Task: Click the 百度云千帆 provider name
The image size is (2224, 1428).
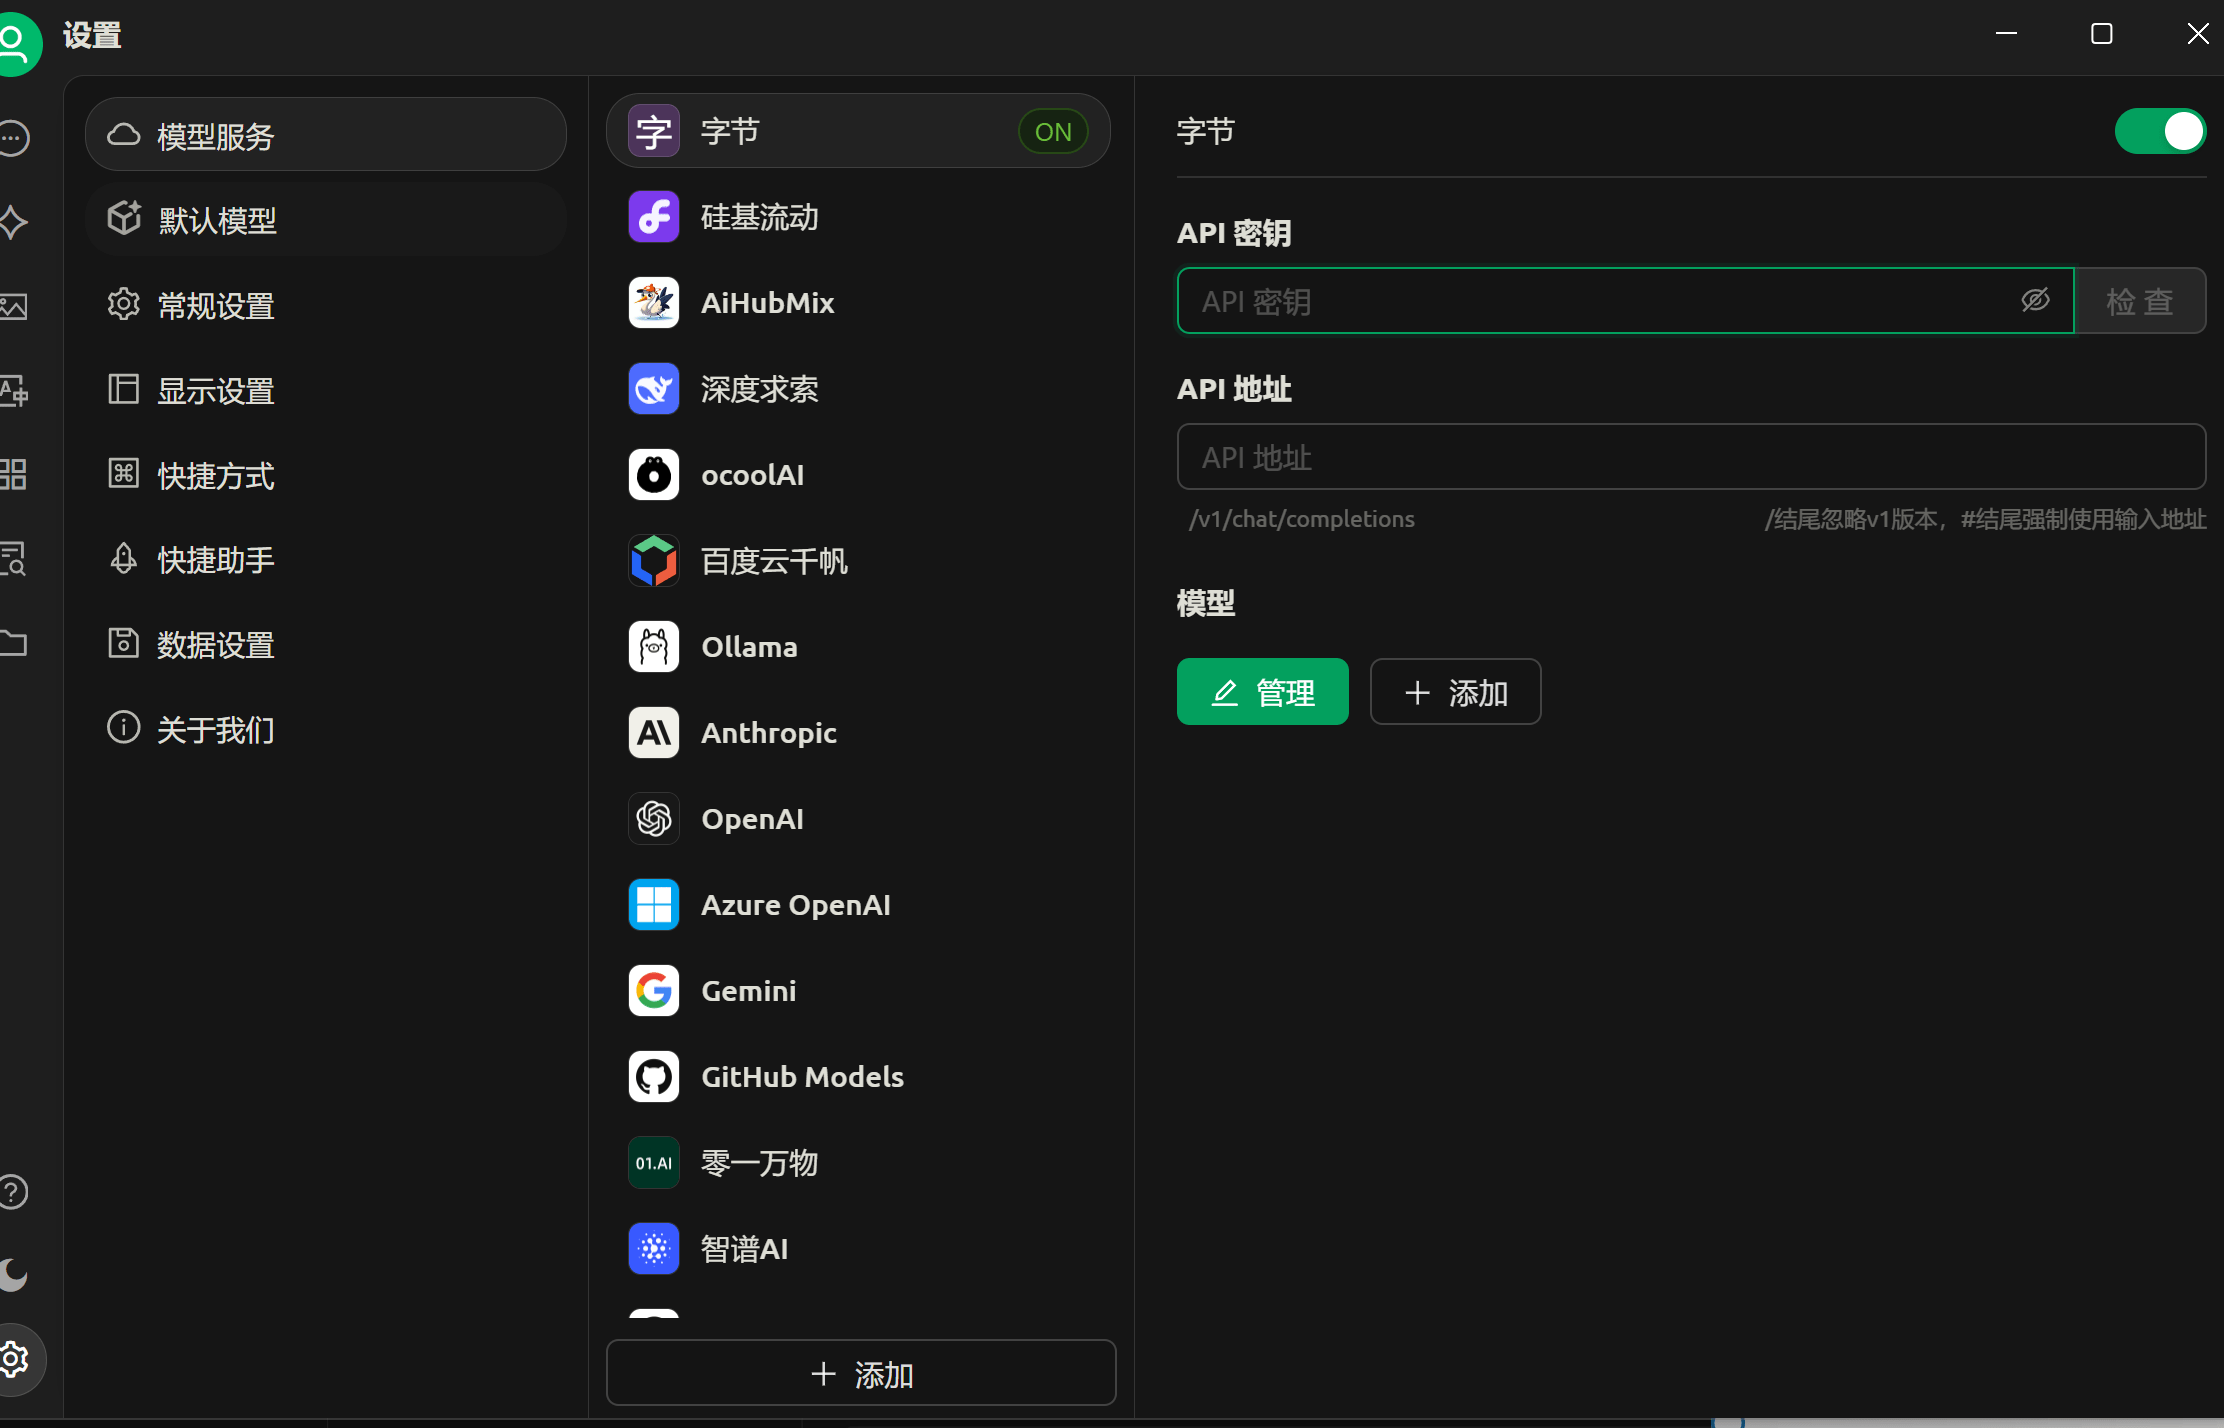Action: 775,561
